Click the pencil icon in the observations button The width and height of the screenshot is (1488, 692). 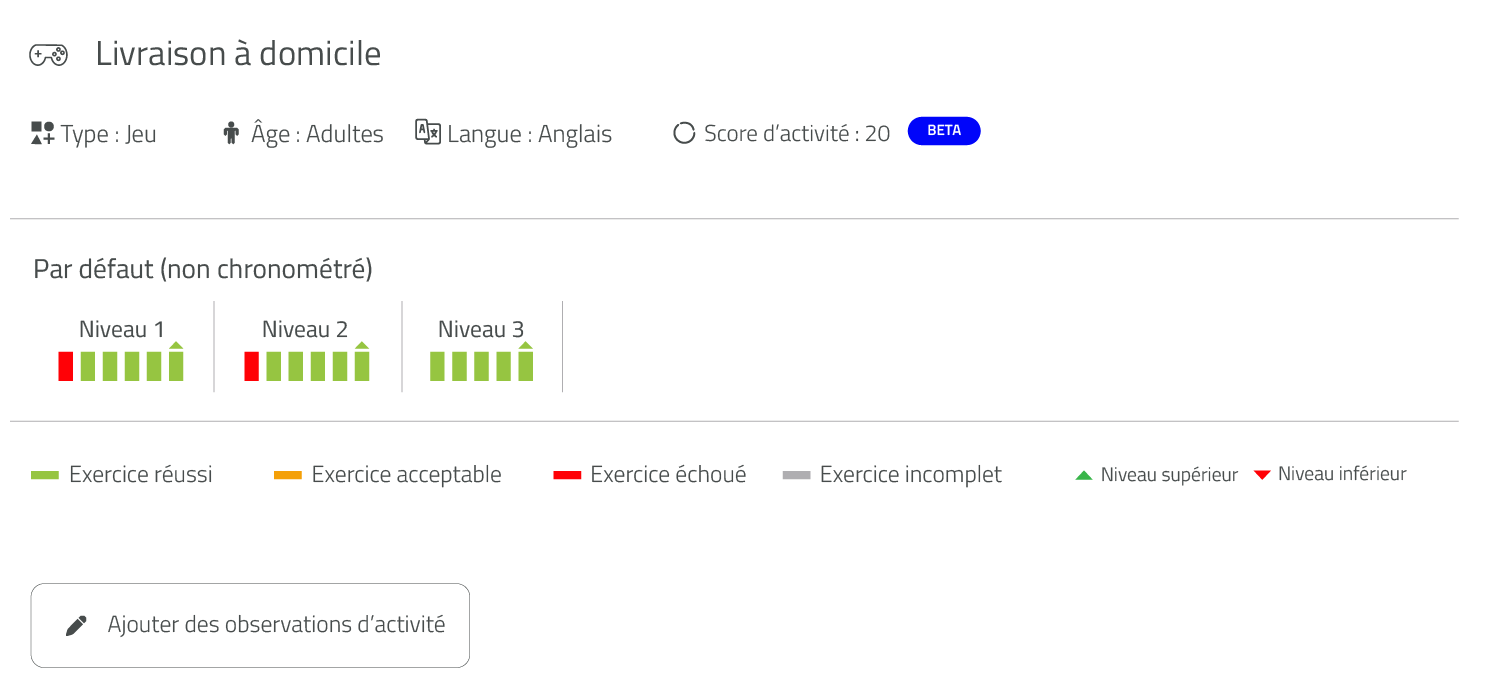tap(76, 626)
